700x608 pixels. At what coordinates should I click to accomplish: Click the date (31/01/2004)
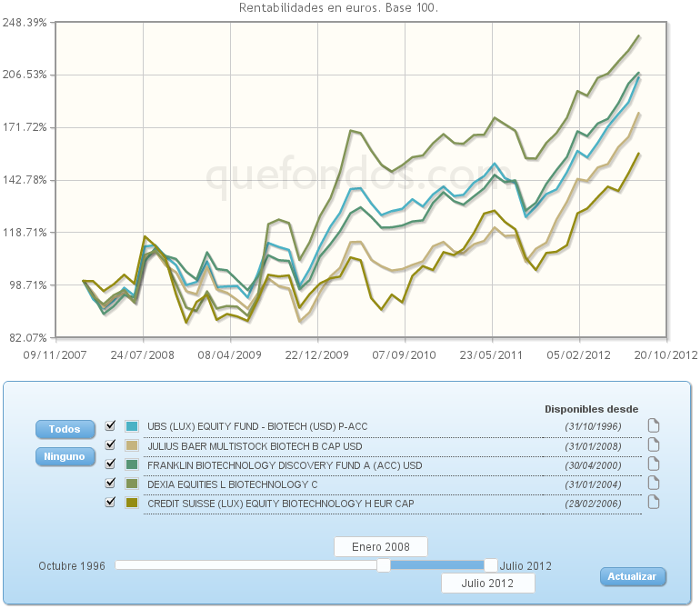[593, 485]
